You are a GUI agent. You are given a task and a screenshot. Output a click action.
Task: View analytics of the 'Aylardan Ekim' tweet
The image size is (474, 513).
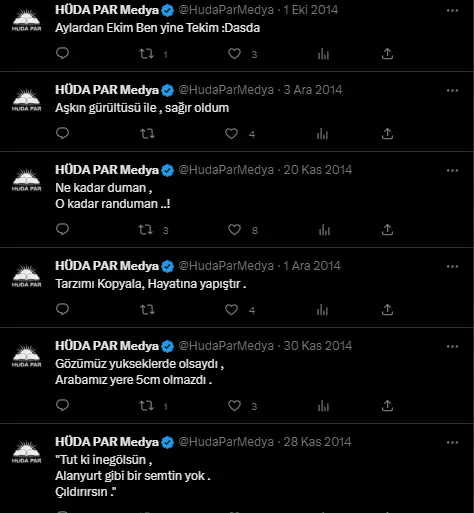point(323,54)
